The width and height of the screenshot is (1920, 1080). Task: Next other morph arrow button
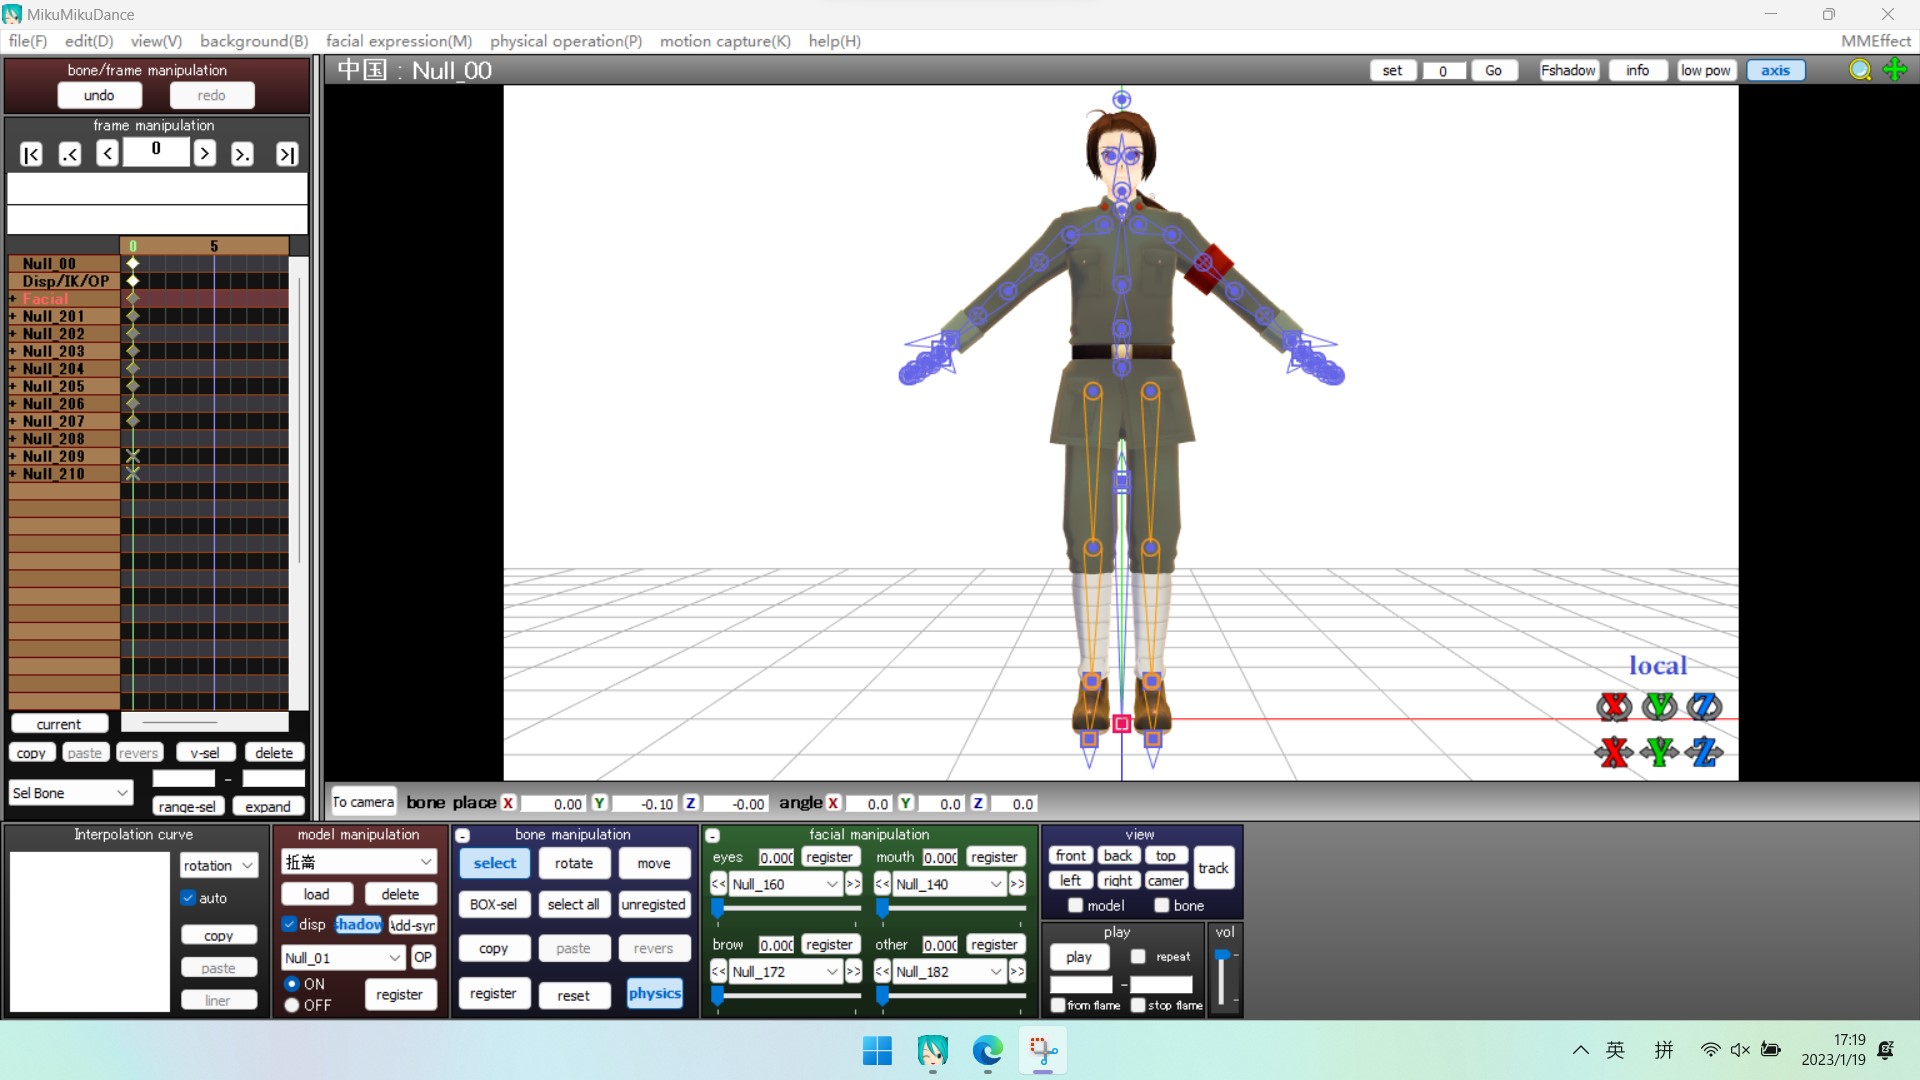(1017, 972)
